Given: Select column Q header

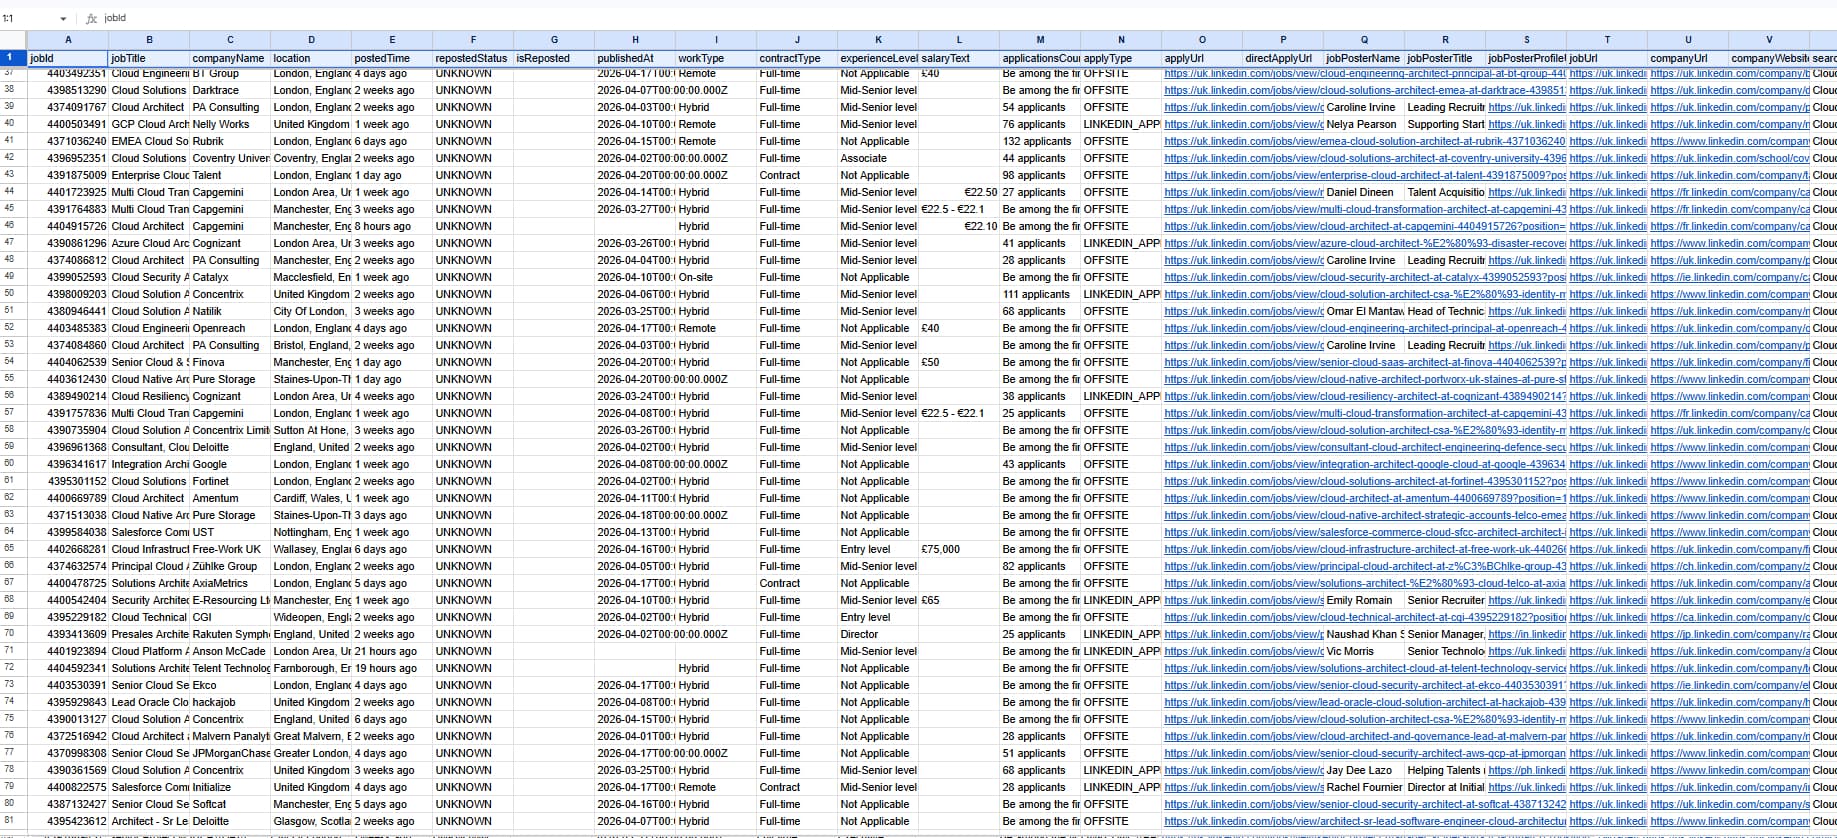Looking at the screenshot, I should 1364,40.
